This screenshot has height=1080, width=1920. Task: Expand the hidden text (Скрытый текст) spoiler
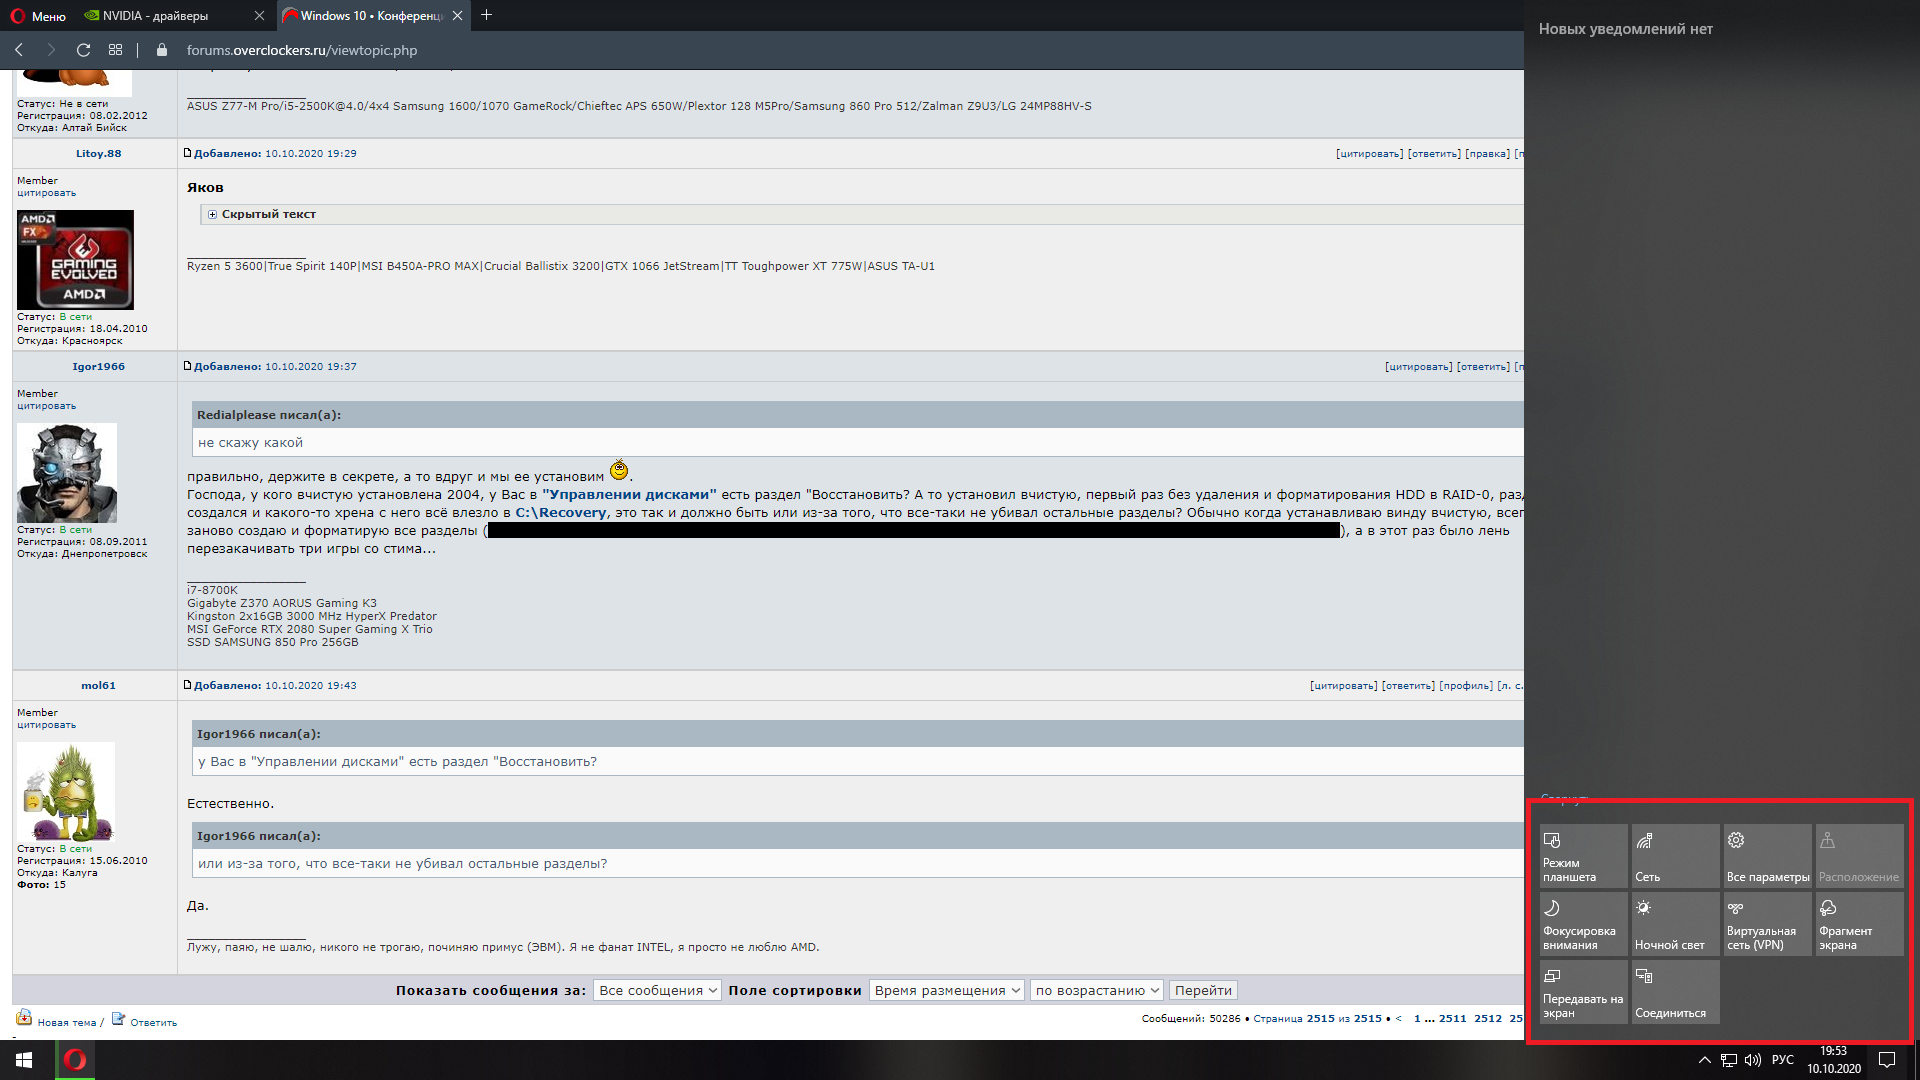point(213,214)
